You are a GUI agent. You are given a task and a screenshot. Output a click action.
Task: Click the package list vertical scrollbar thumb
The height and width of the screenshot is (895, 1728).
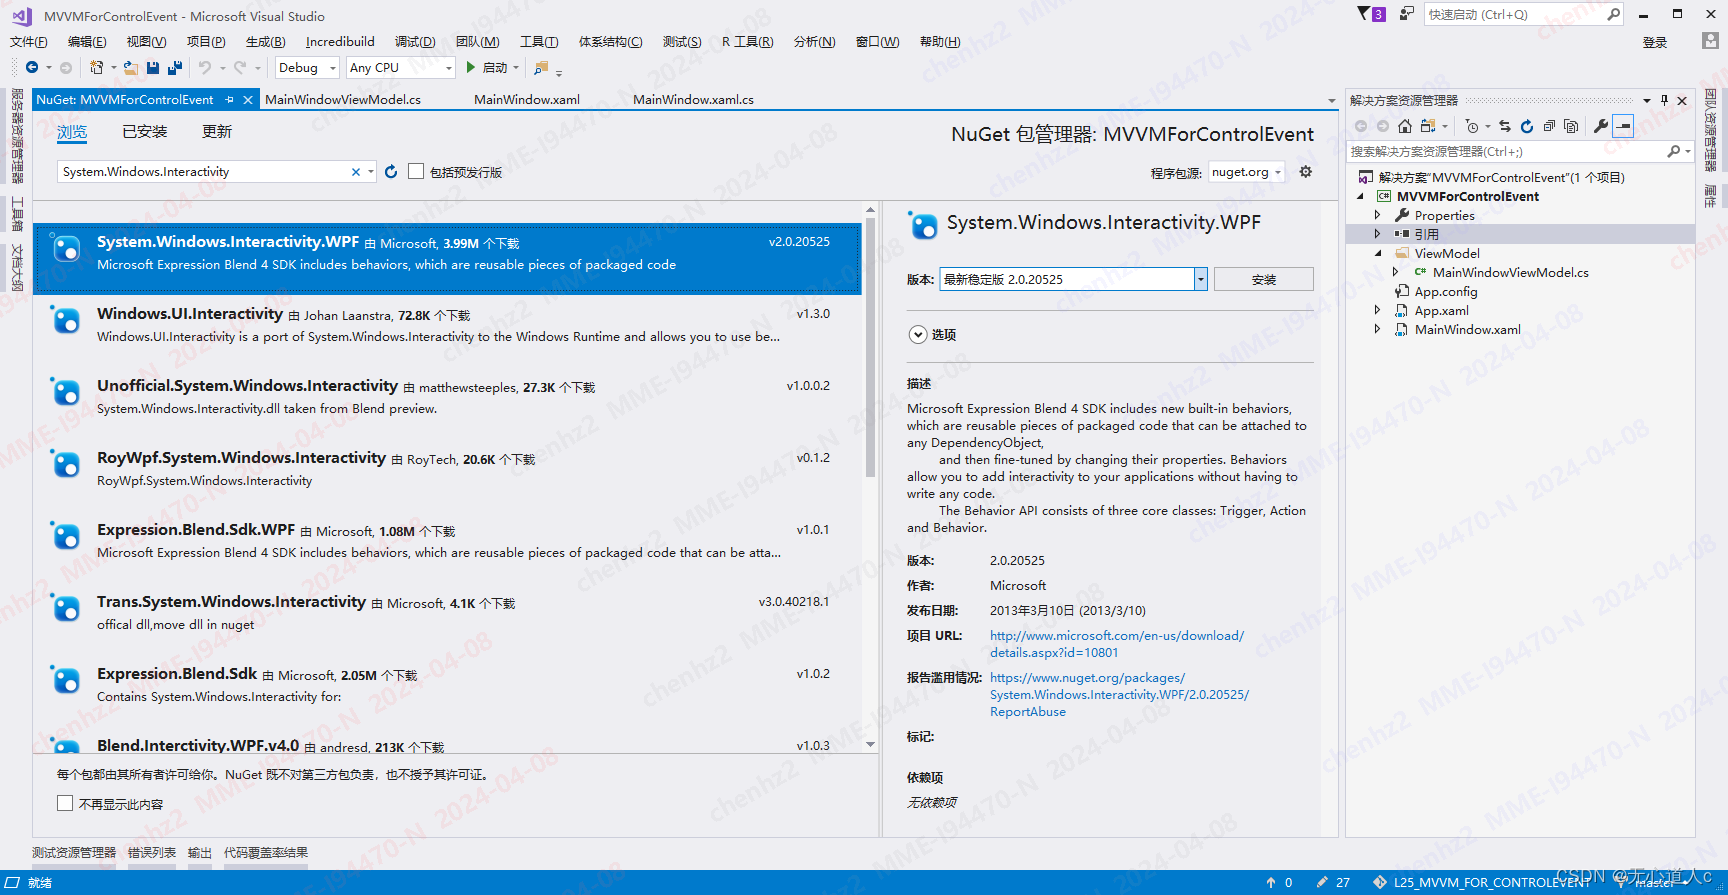(870, 347)
